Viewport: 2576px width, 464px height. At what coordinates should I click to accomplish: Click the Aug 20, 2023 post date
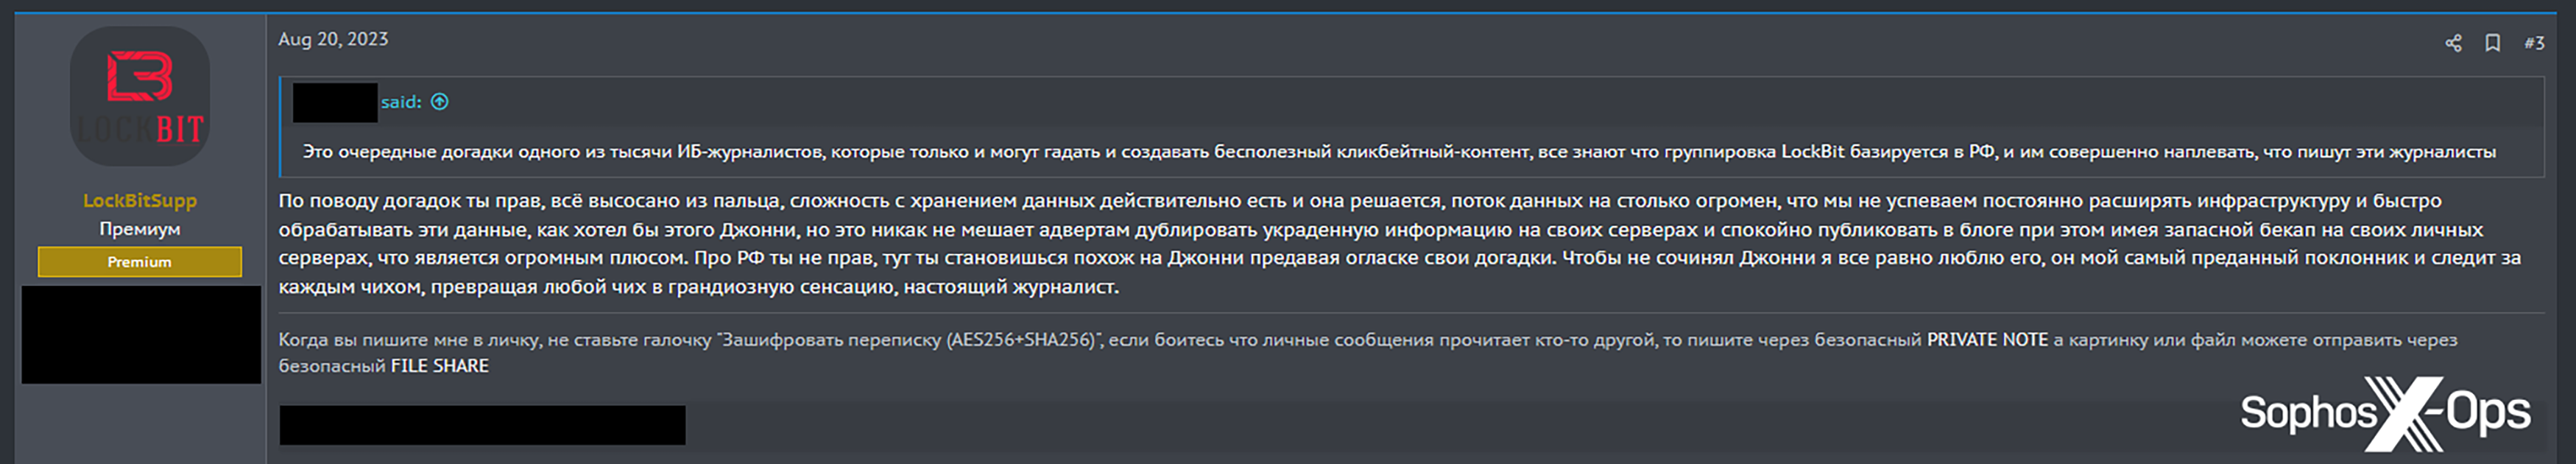tap(333, 39)
